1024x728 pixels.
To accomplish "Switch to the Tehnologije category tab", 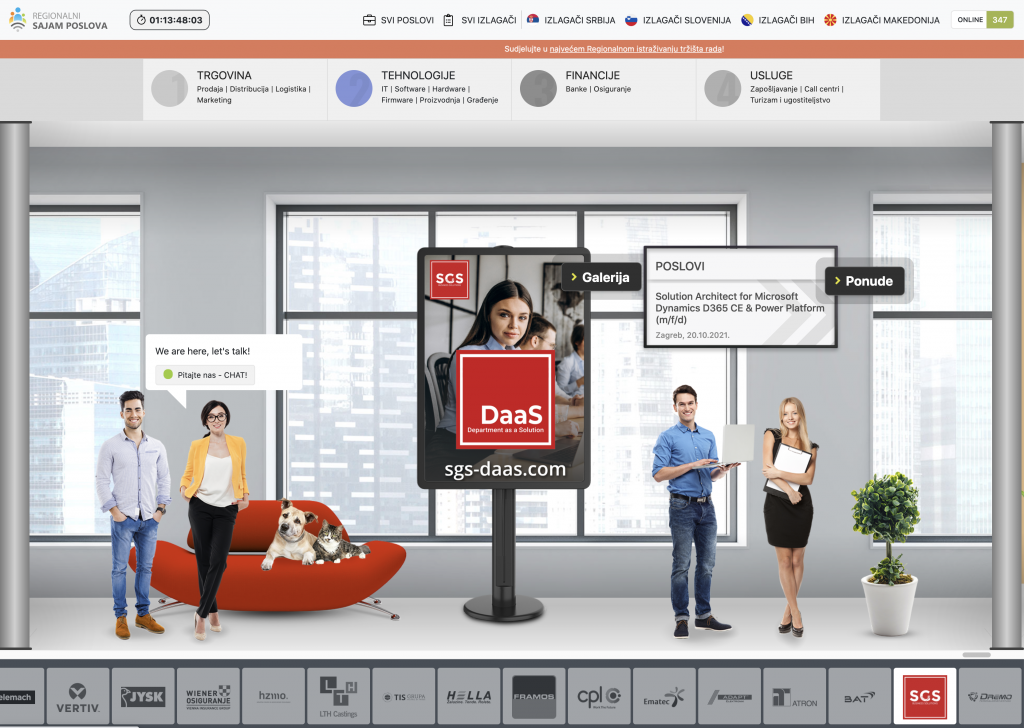I will 419,89.
